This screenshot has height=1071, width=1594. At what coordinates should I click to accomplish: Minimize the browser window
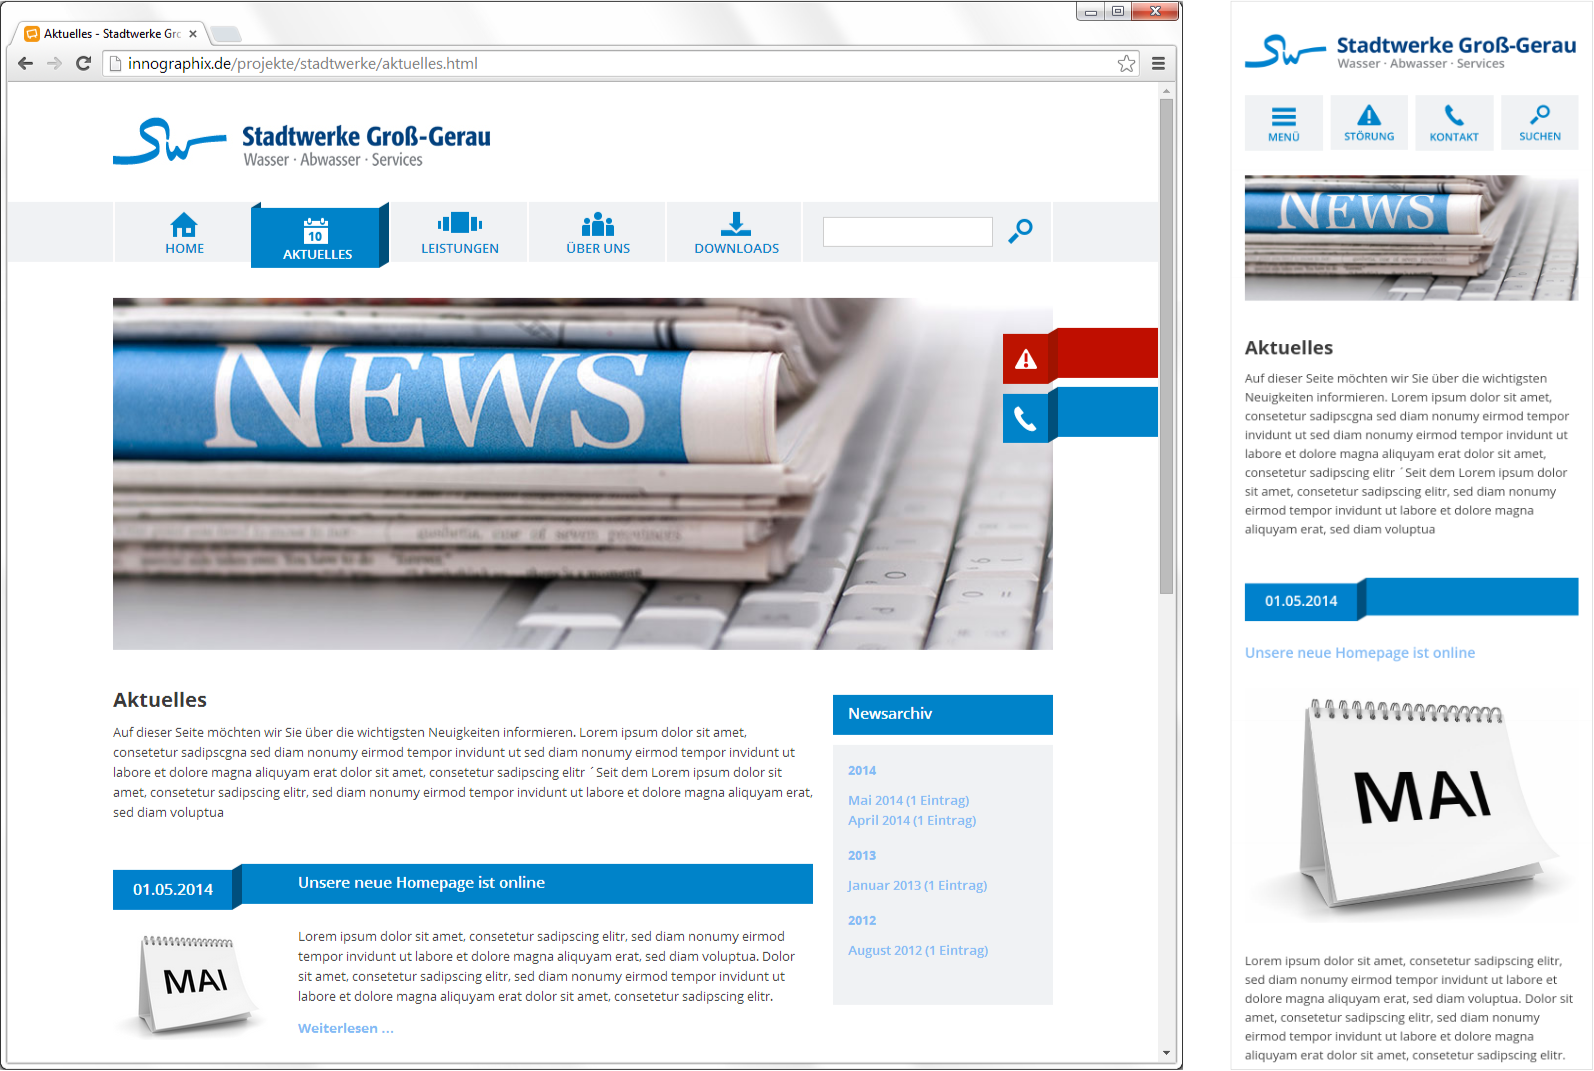pyautogui.click(x=1090, y=12)
